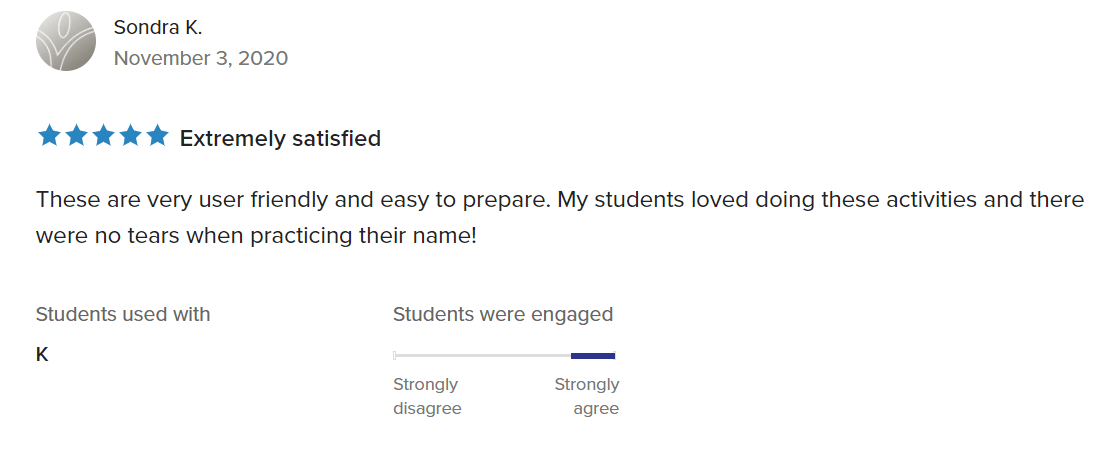Click the left end of engagement slider

coord(396,355)
